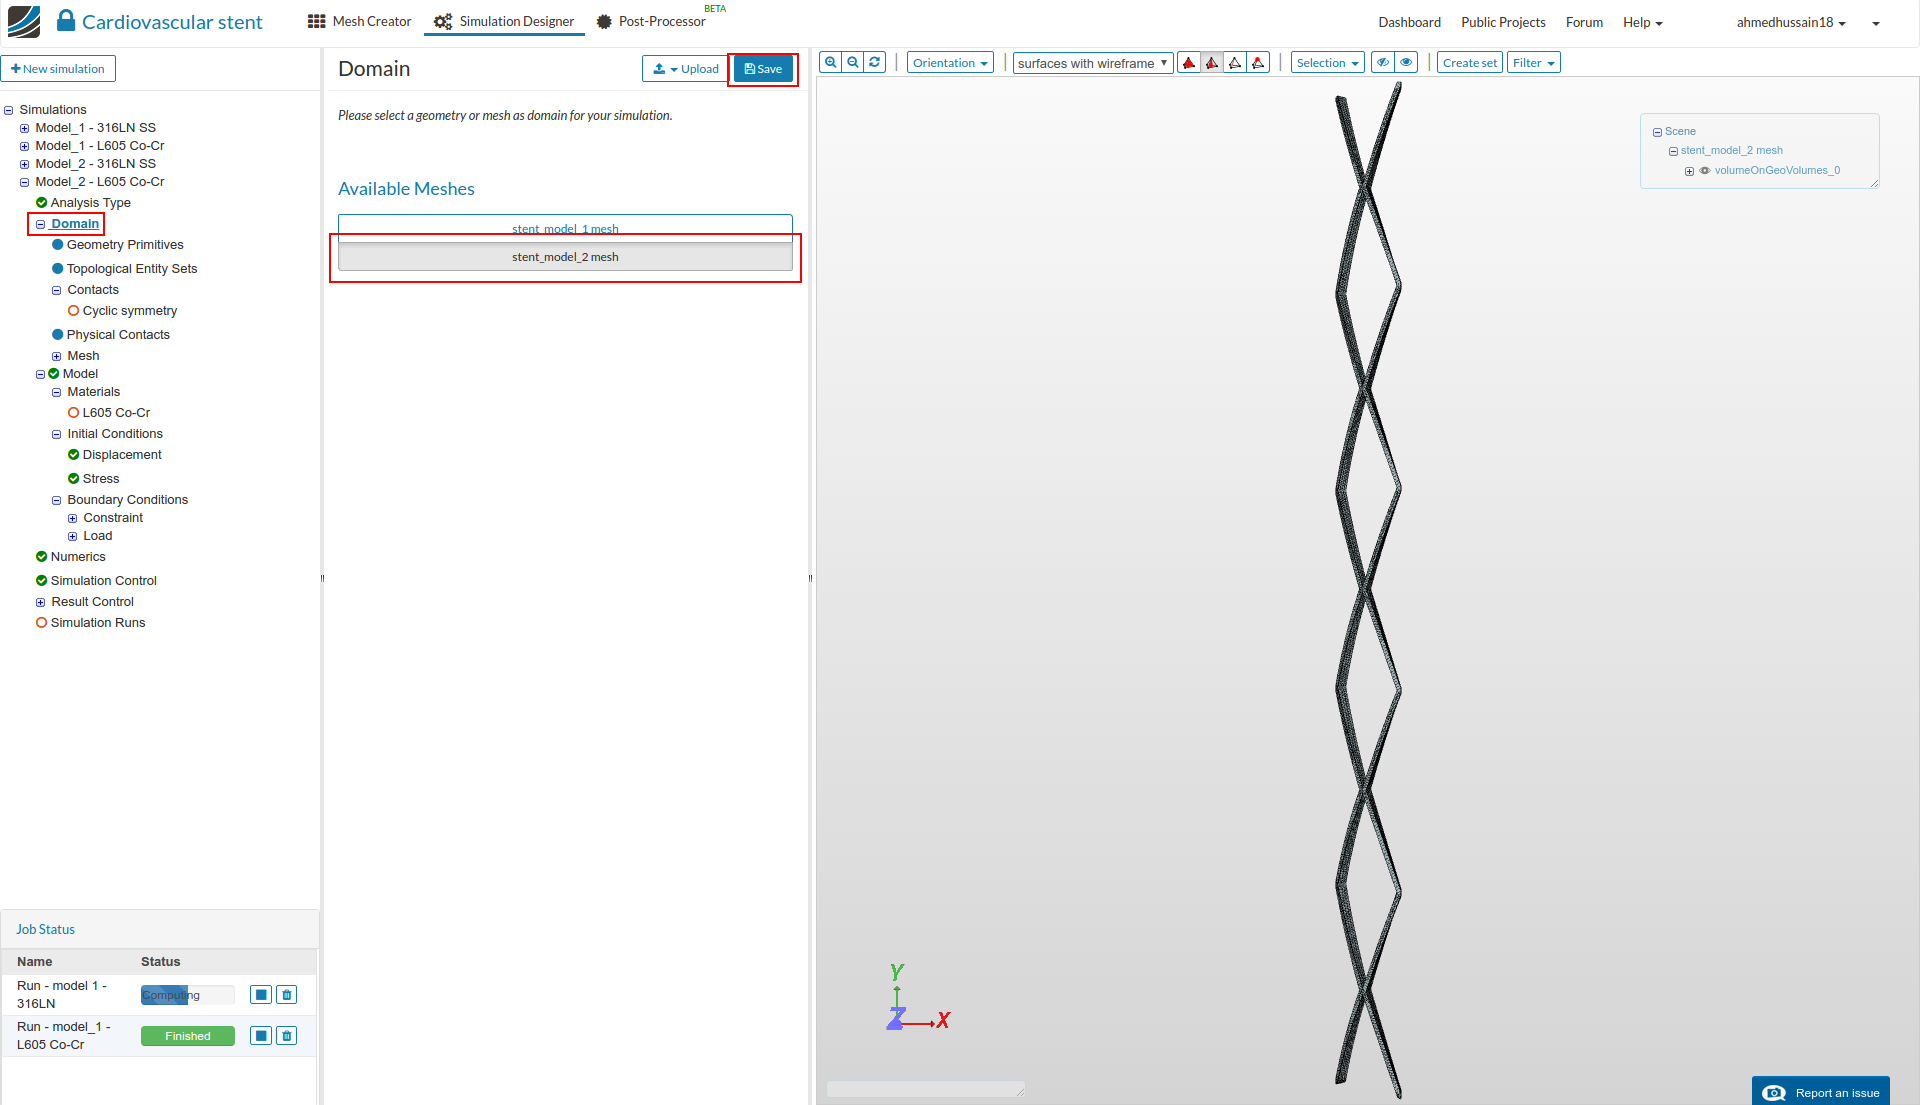1920x1105 pixels.
Task: Select the solid volume picking mode icon
Action: [1189, 63]
